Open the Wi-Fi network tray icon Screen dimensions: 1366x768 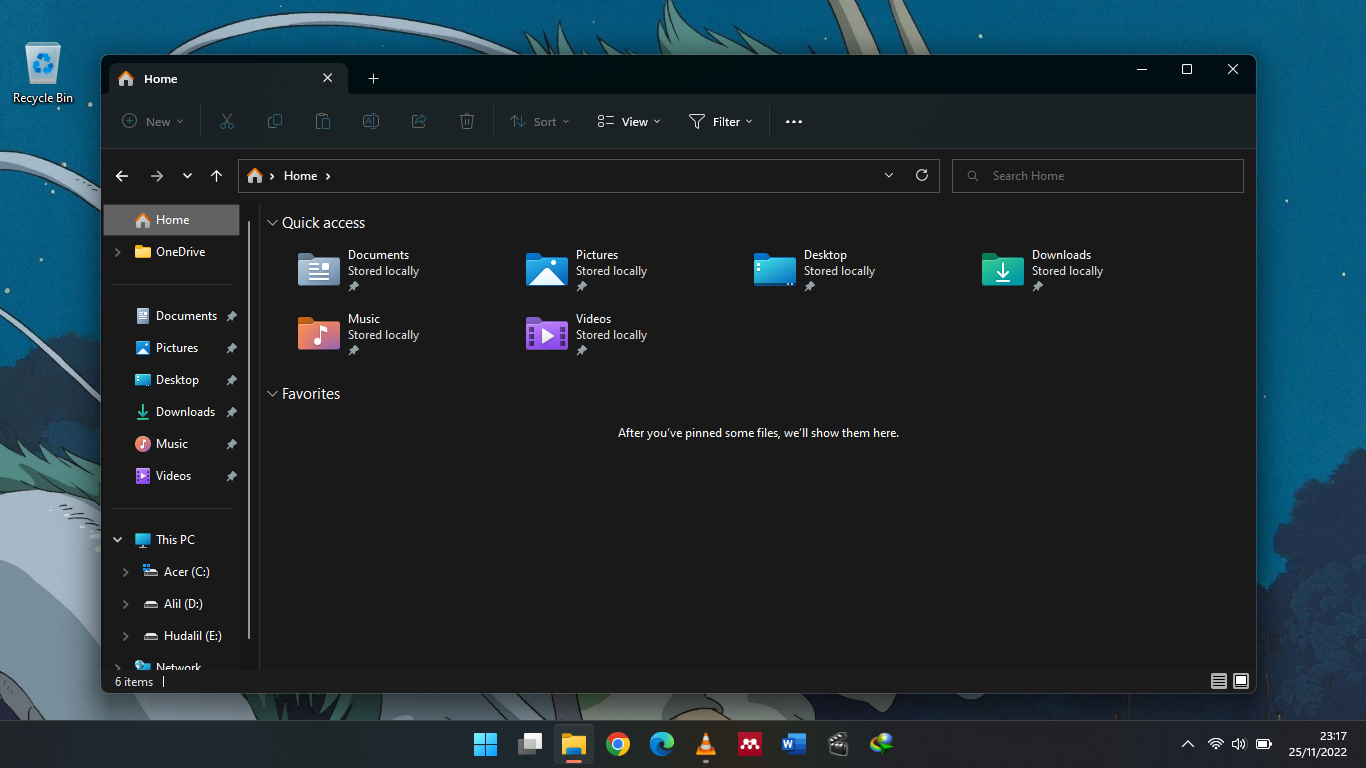click(1216, 744)
